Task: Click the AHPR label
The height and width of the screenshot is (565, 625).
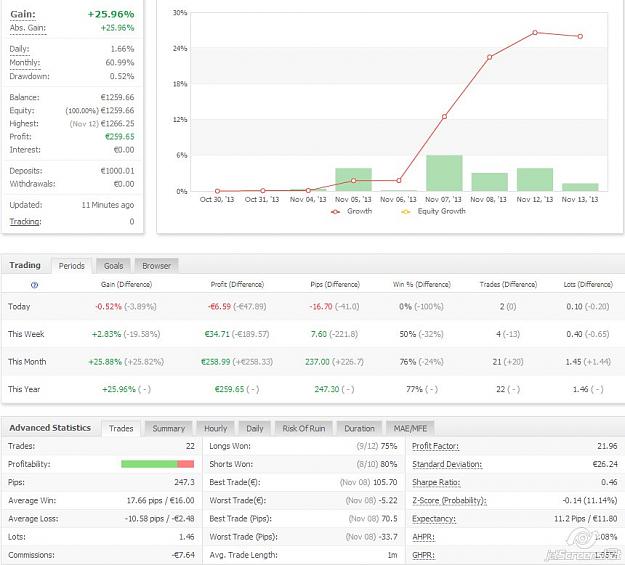Action: click(x=423, y=537)
